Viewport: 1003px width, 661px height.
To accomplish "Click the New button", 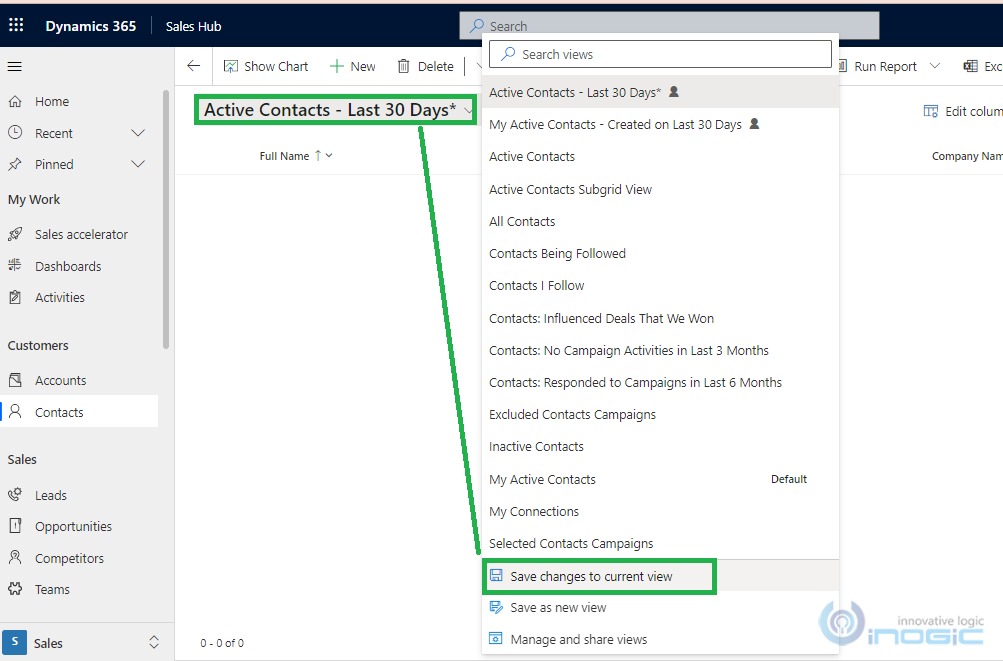I will click(352, 67).
